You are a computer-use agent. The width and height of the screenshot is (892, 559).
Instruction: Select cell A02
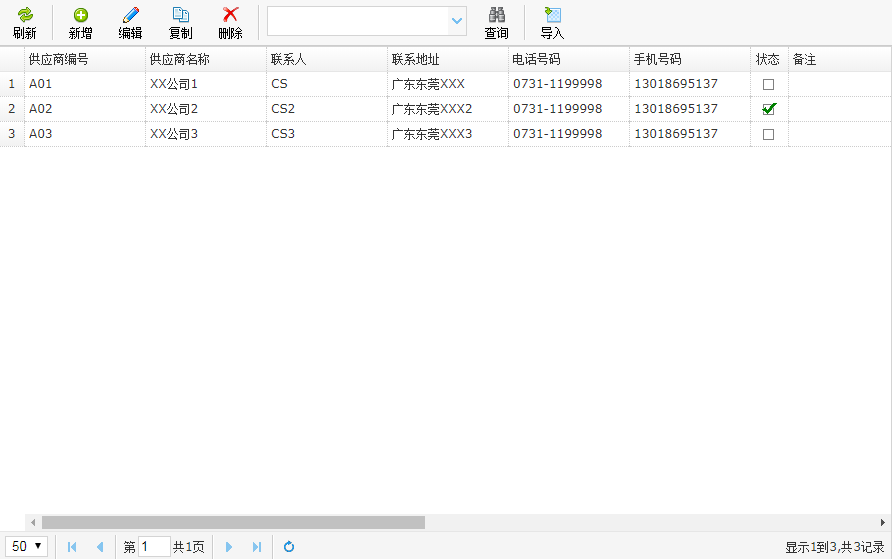(x=85, y=109)
